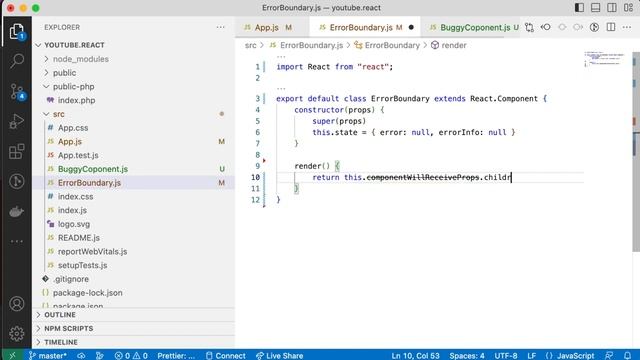Open notifications bell in status bar

[627, 356]
